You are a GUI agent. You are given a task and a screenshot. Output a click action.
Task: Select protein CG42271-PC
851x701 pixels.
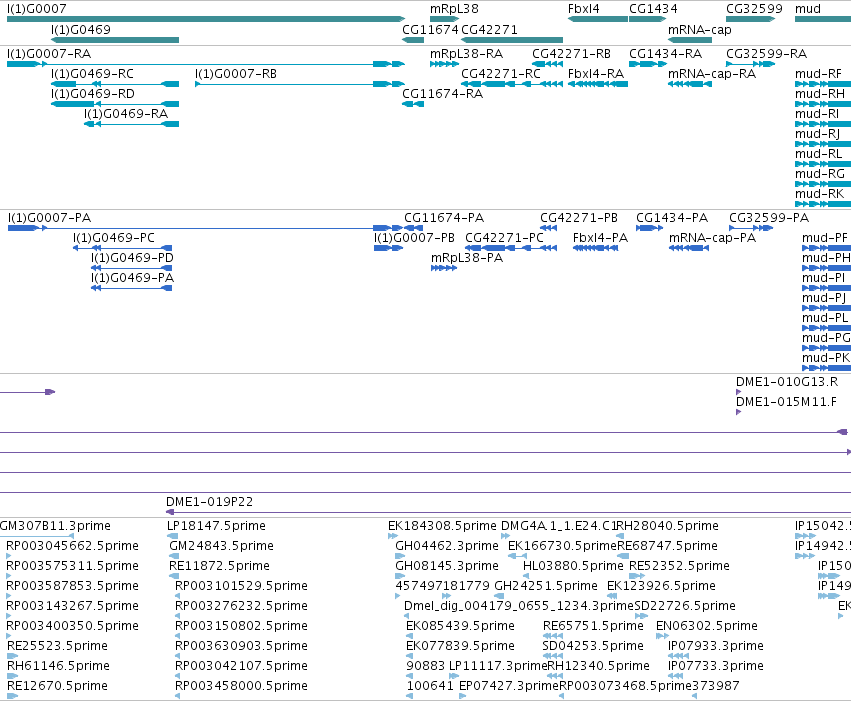tap(511, 248)
